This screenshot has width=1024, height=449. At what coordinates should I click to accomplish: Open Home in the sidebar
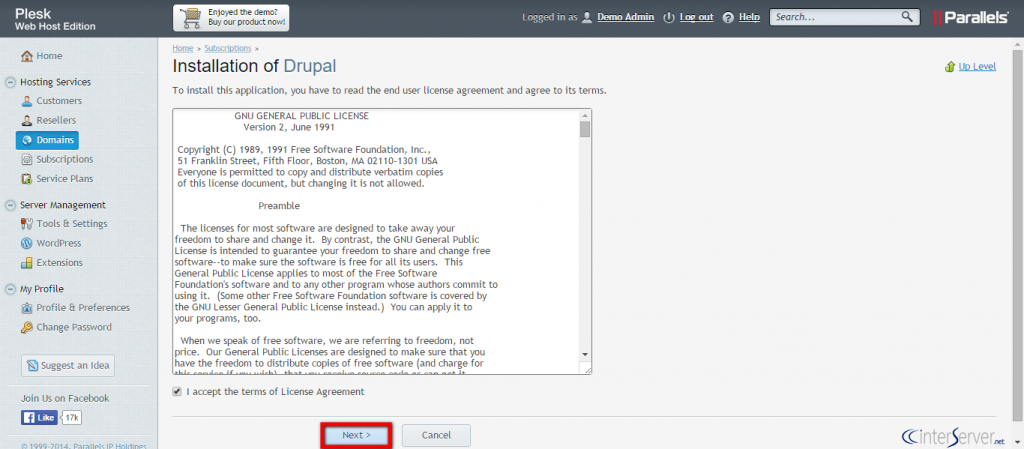50,56
